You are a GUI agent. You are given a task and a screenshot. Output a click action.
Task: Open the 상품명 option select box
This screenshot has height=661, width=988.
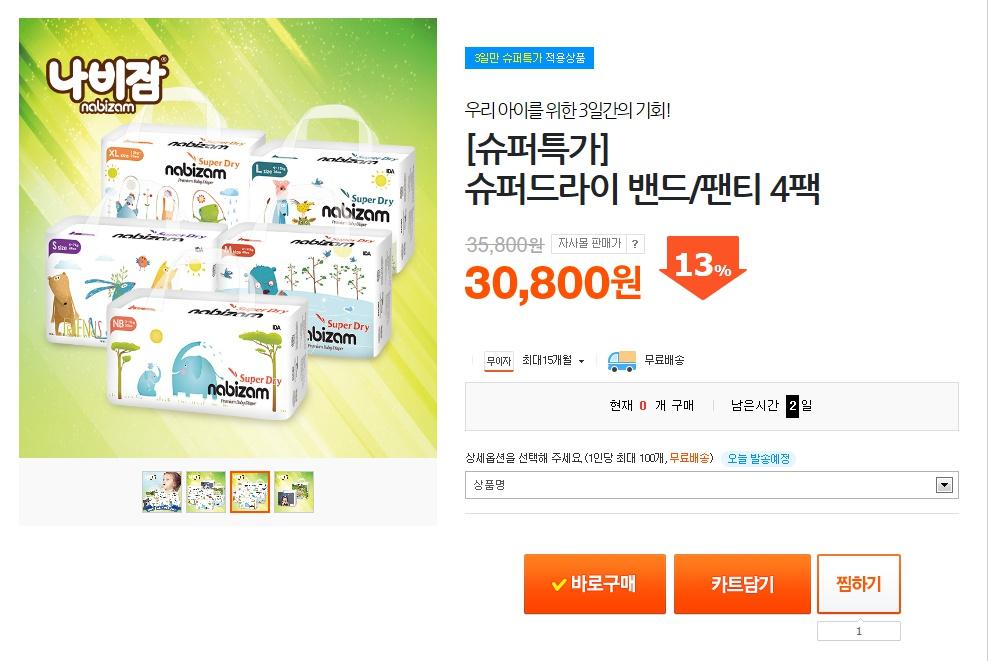click(x=711, y=485)
